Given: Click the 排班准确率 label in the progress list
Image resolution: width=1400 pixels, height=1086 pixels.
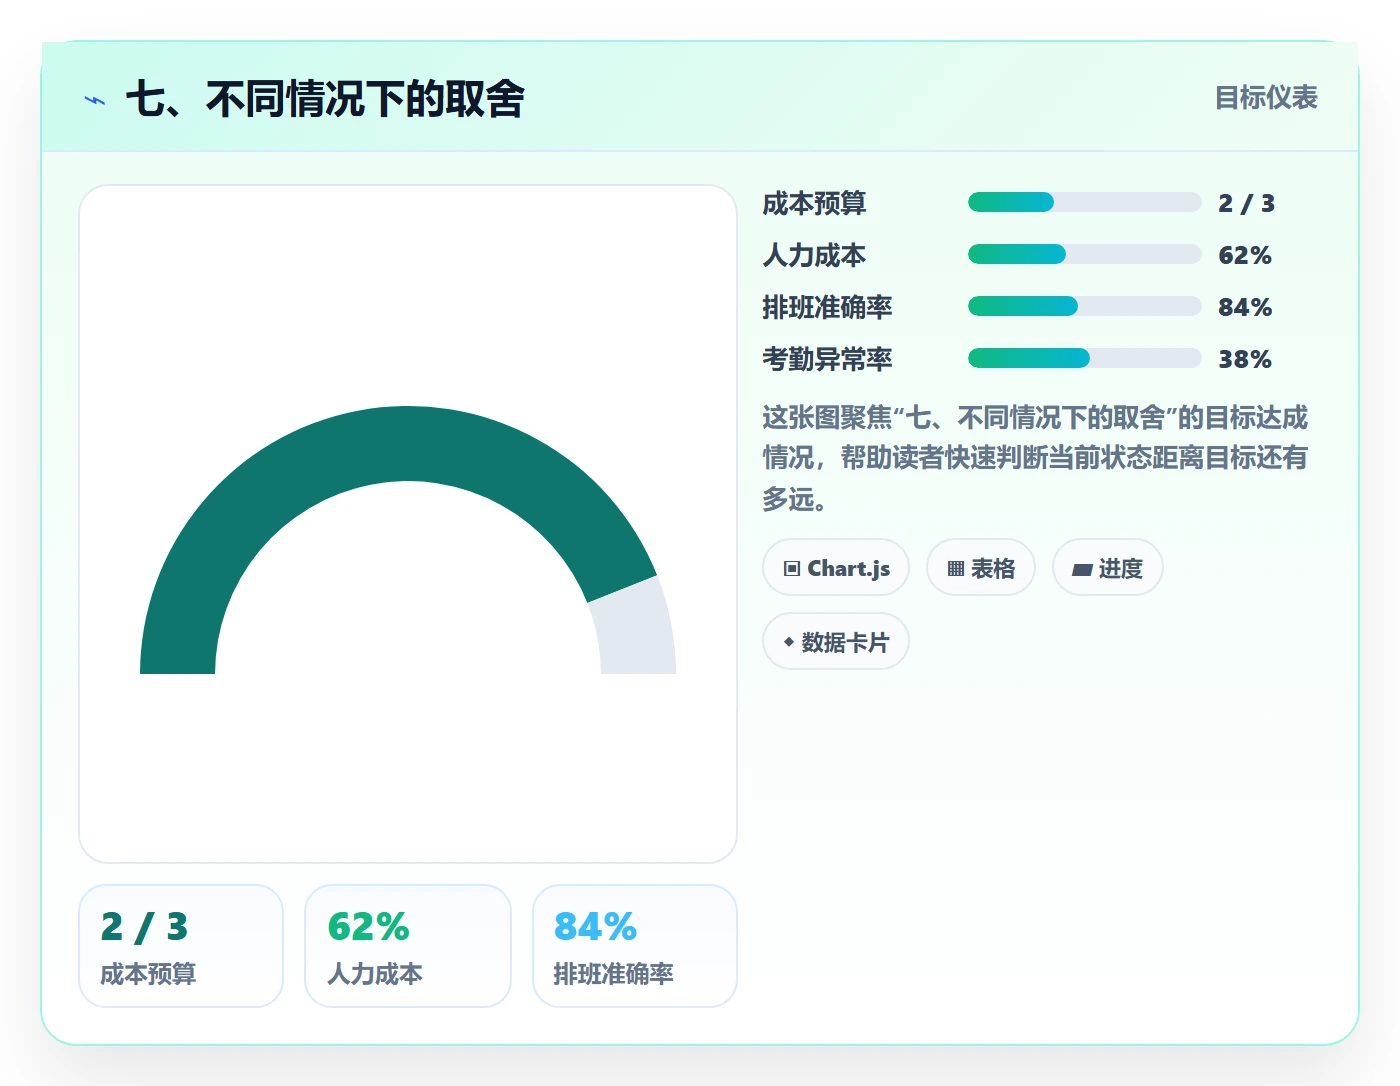Looking at the screenshot, I should 827,307.
